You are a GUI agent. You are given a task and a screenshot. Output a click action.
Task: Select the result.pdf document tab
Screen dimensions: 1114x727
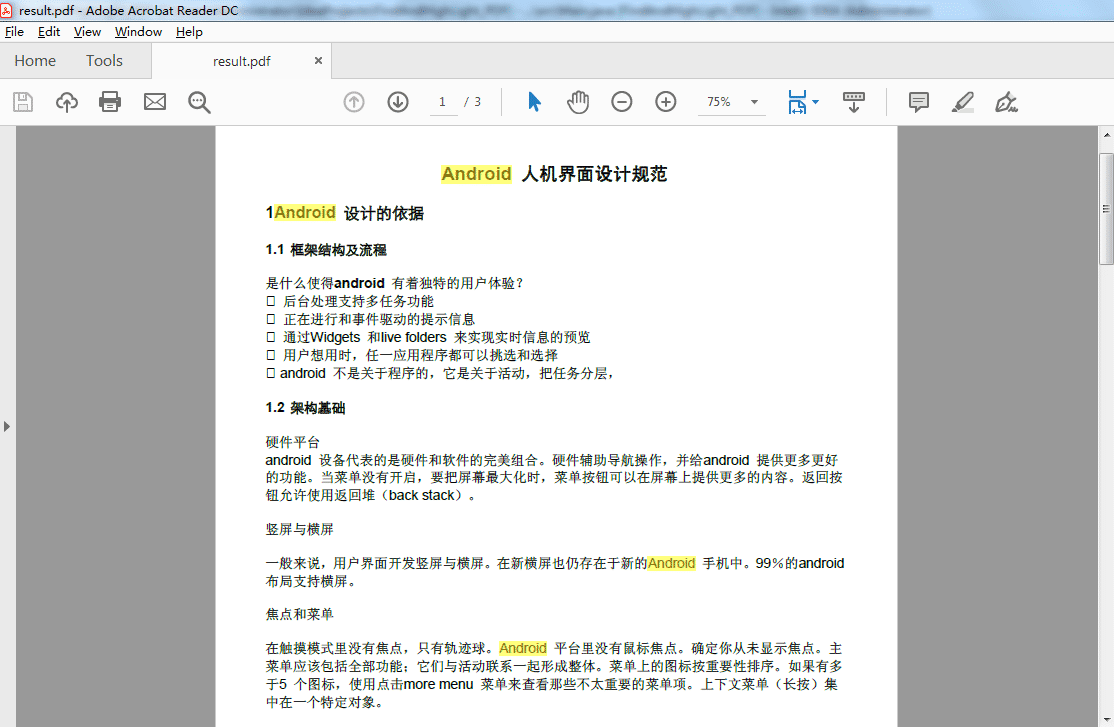242,61
